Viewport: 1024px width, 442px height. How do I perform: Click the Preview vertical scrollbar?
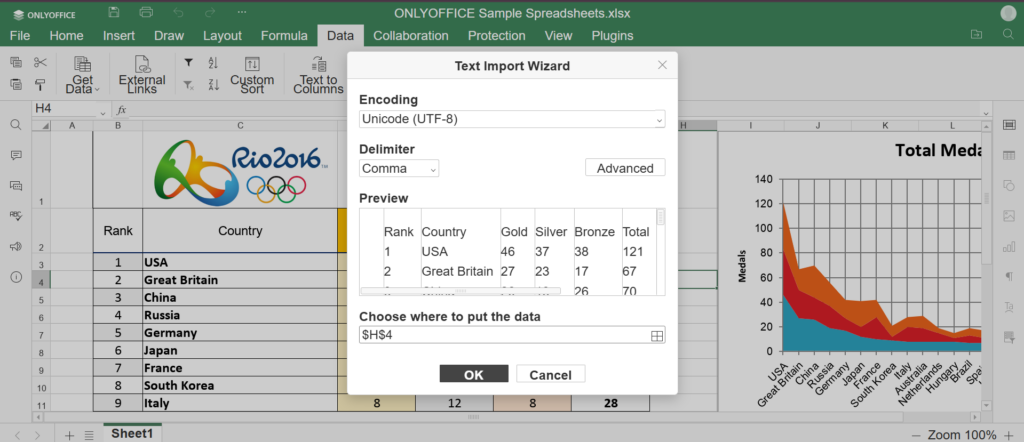click(x=660, y=217)
